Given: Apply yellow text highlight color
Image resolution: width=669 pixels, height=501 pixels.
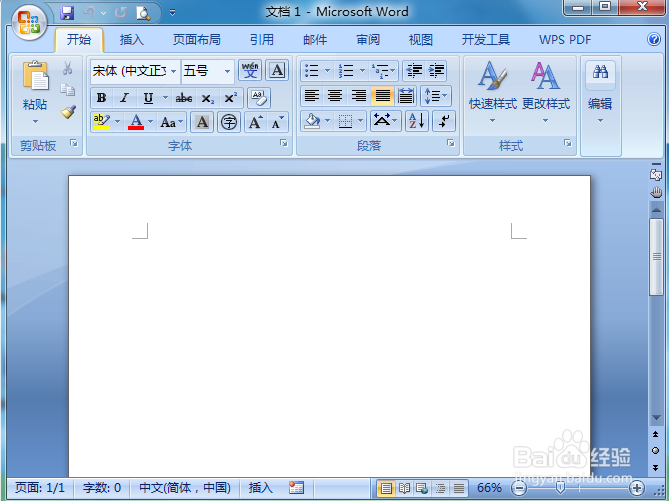Looking at the screenshot, I should click(x=102, y=122).
